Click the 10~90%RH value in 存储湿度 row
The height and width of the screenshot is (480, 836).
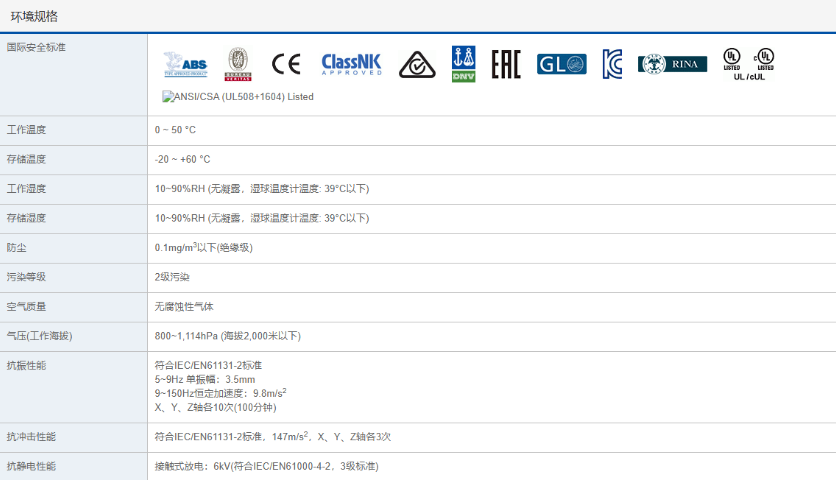click(x=262, y=218)
